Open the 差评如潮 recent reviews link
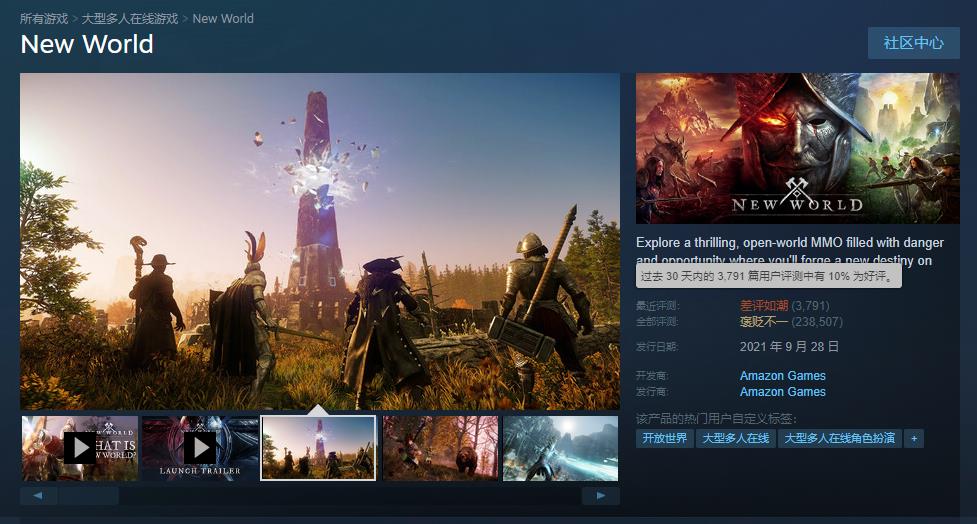 click(764, 306)
